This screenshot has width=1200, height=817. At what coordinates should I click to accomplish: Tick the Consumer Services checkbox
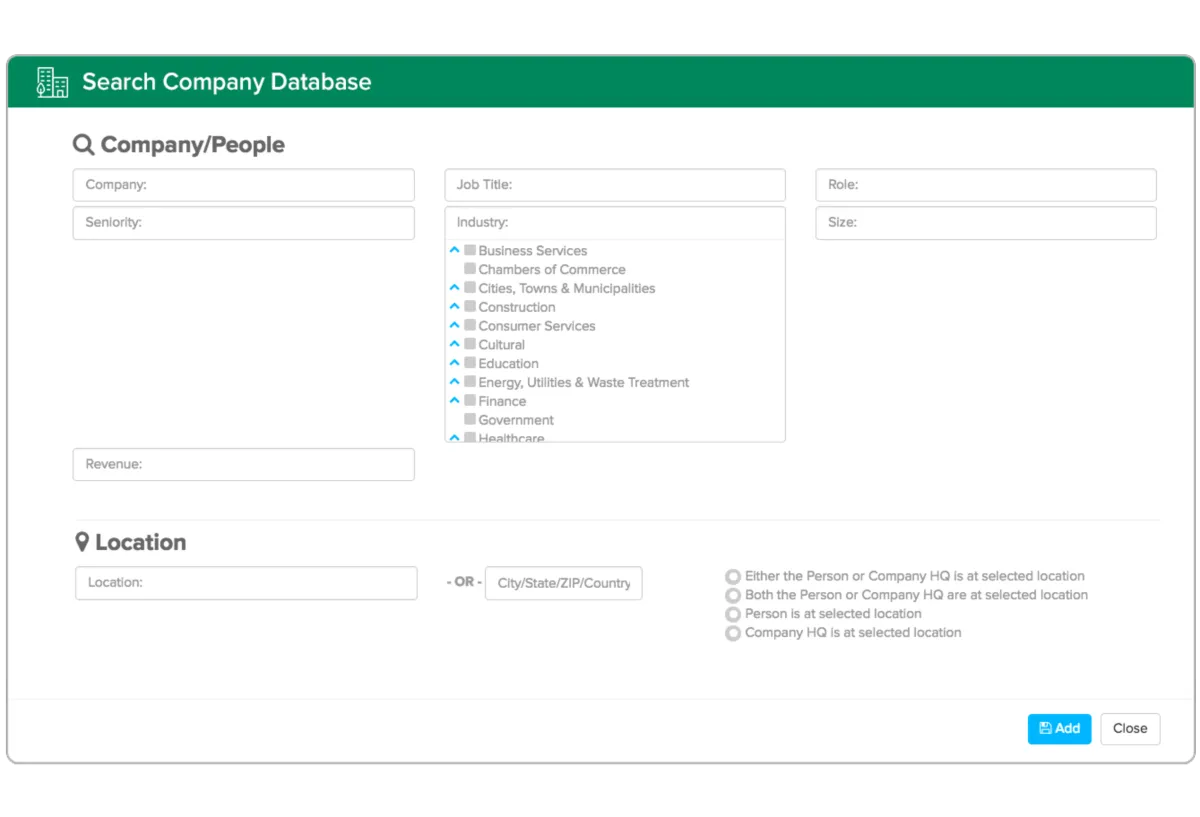point(470,325)
